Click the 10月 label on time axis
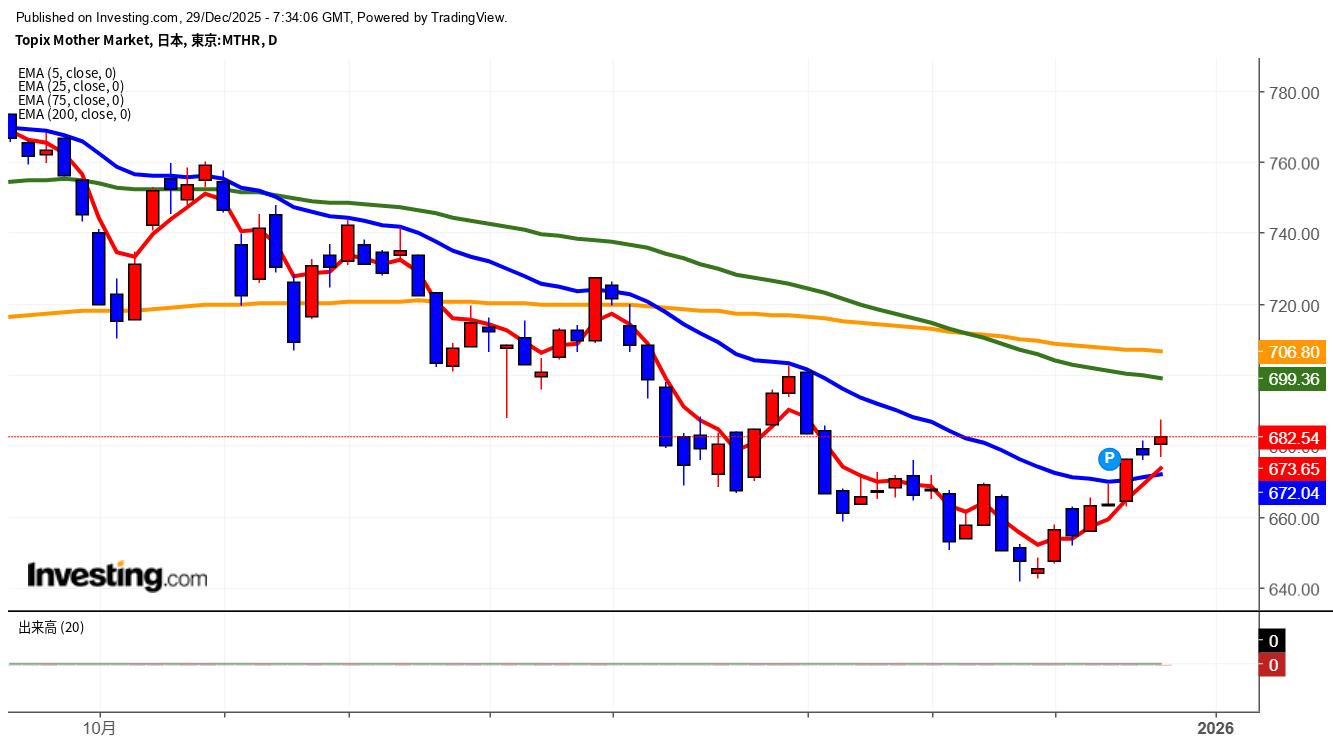1333x745 pixels. 101,728
